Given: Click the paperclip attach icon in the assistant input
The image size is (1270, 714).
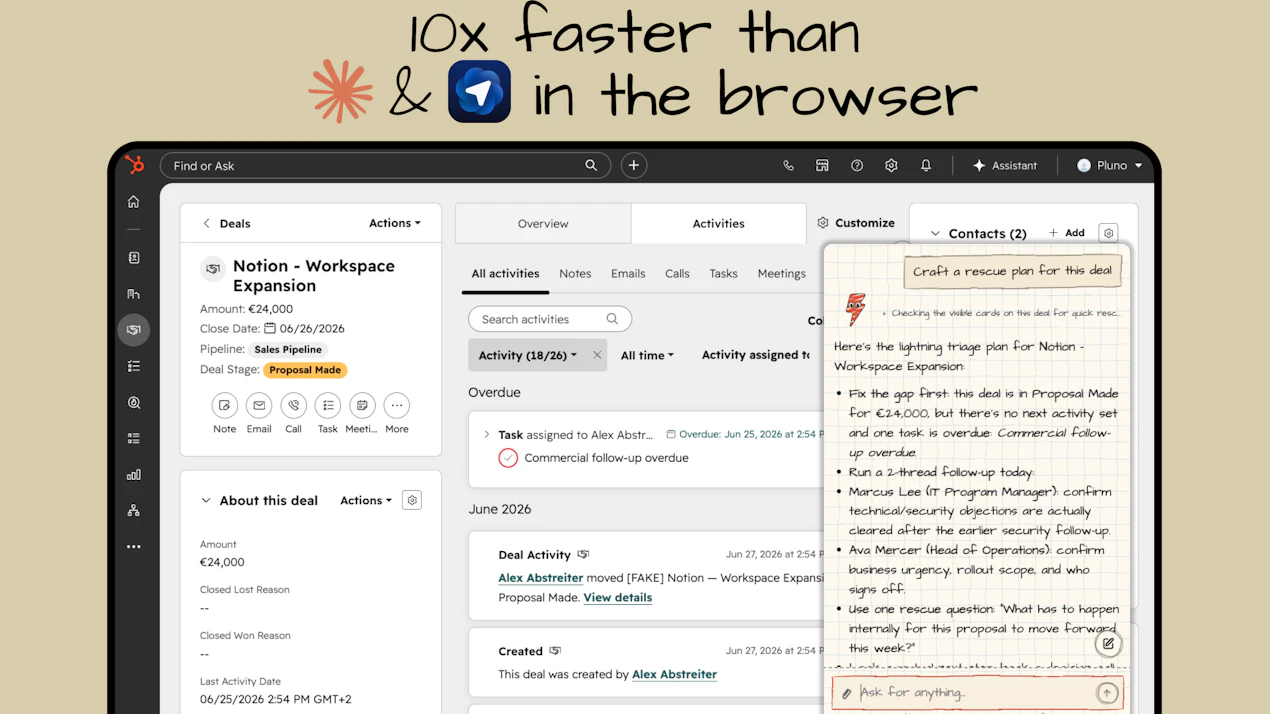Looking at the screenshot, I should click(x=847, y=693).
